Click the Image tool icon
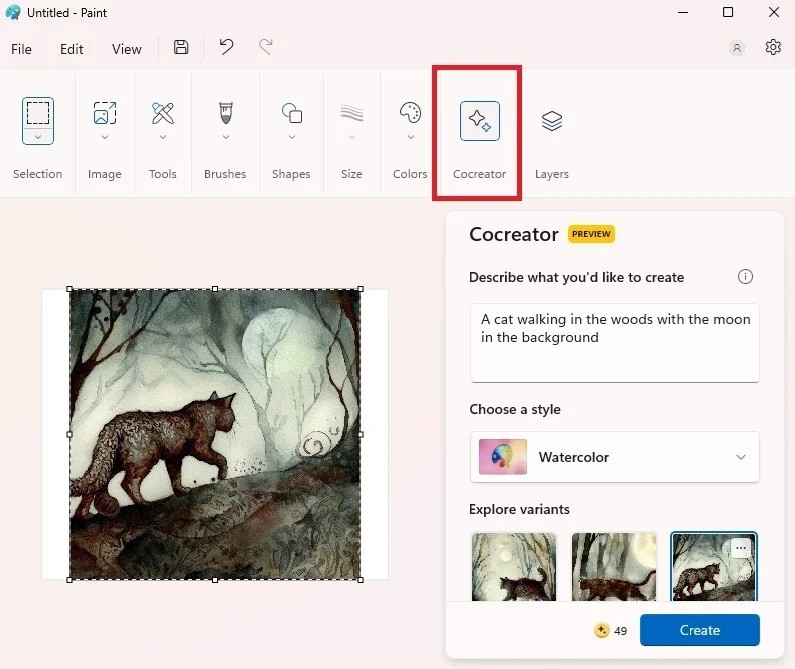 click(x=104, y=113)
